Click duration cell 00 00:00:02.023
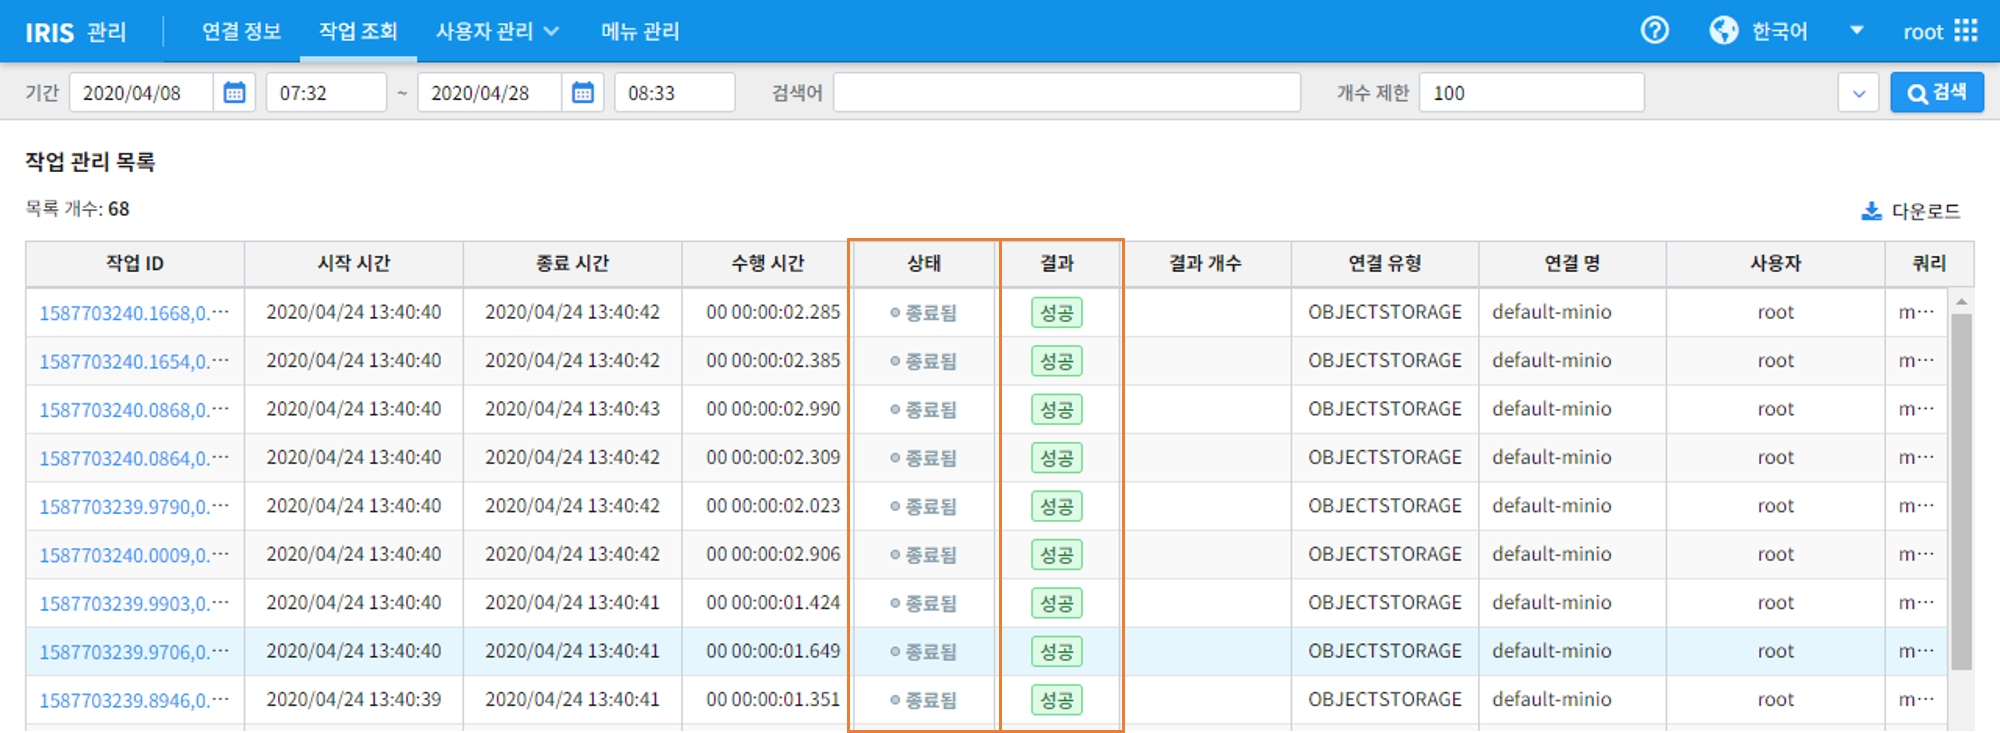 click(773, 506)
